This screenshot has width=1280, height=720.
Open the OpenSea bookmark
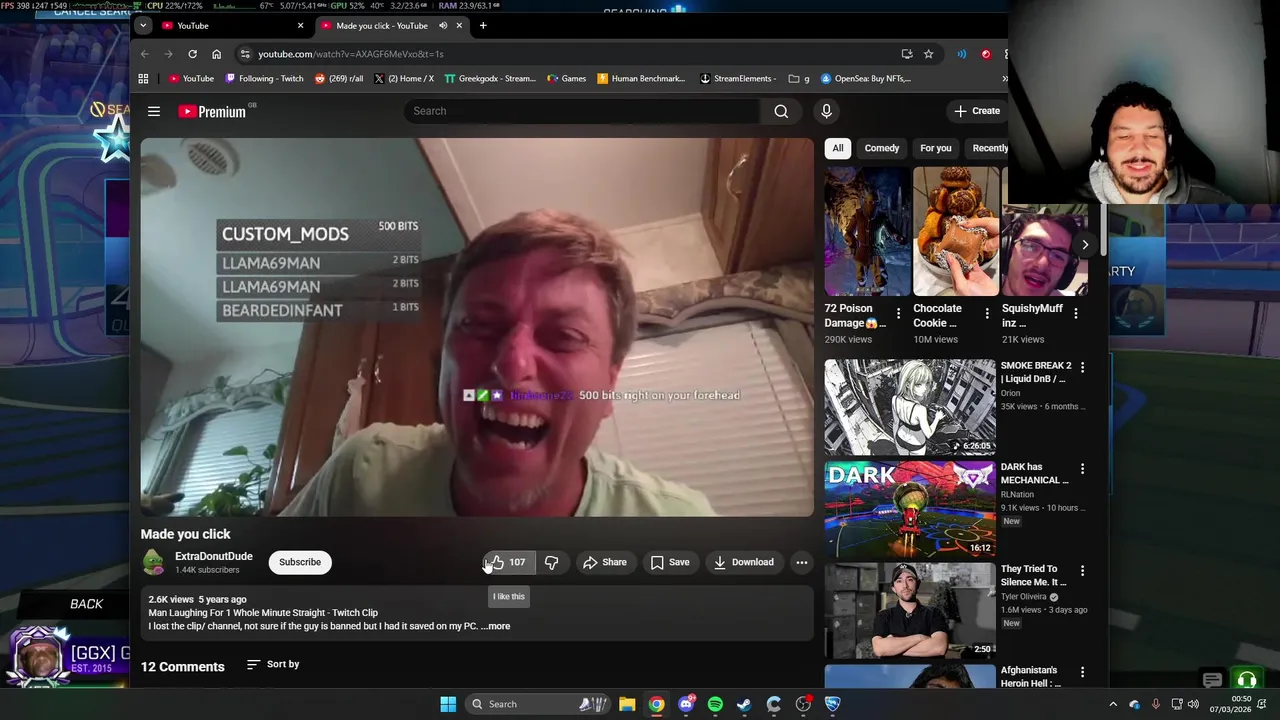coord(865,78)
